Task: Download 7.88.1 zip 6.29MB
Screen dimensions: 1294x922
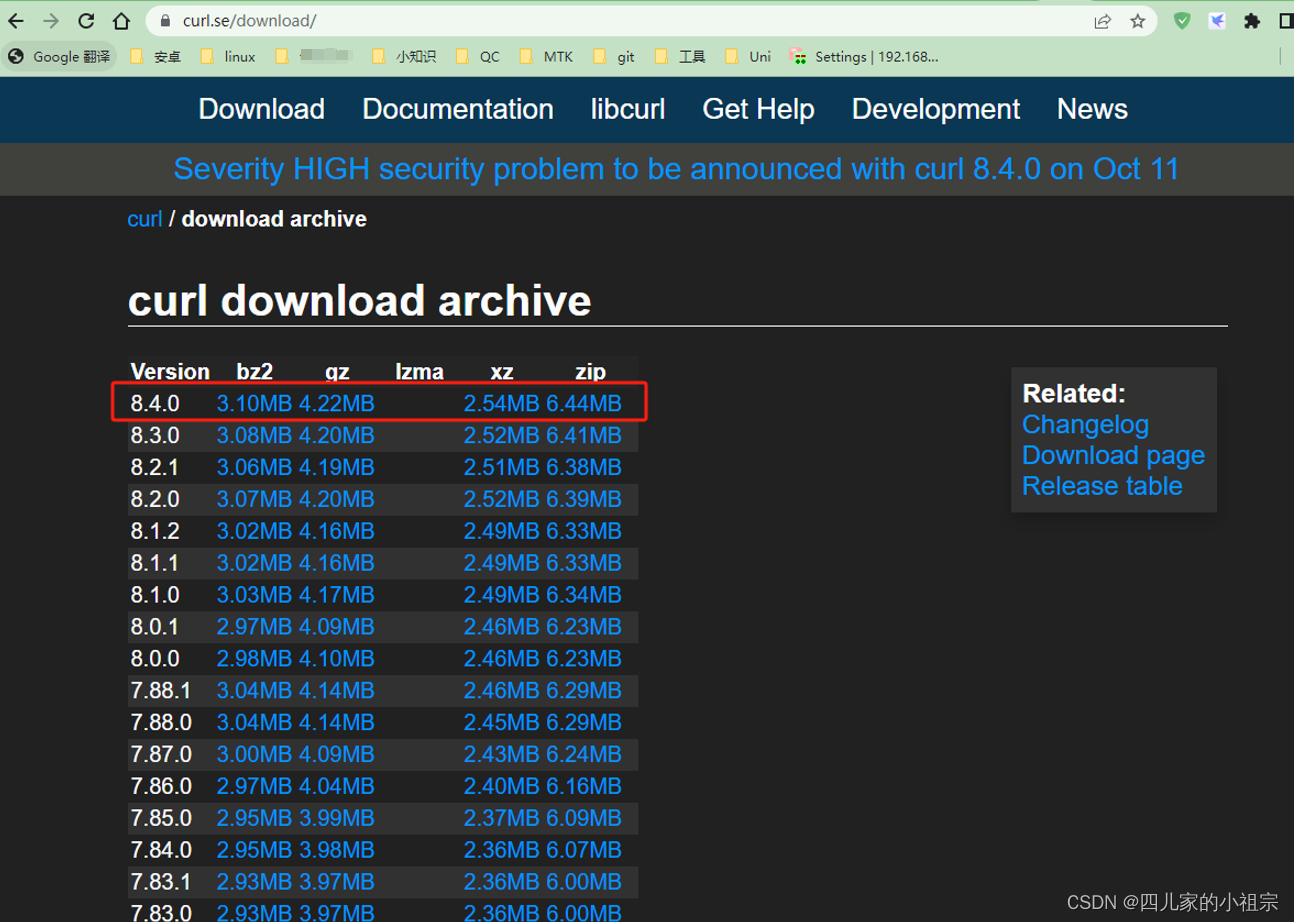Action: tap(584, 691)
